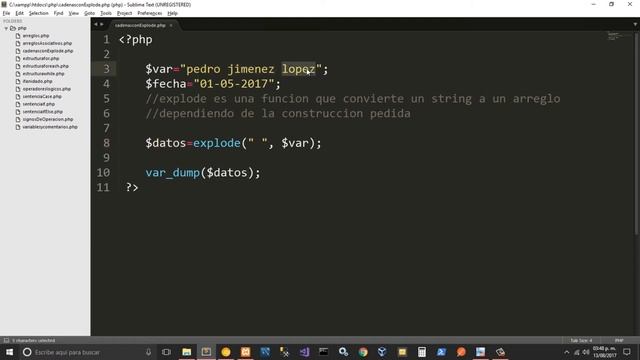Open the Tools menu

coord(106,13)
